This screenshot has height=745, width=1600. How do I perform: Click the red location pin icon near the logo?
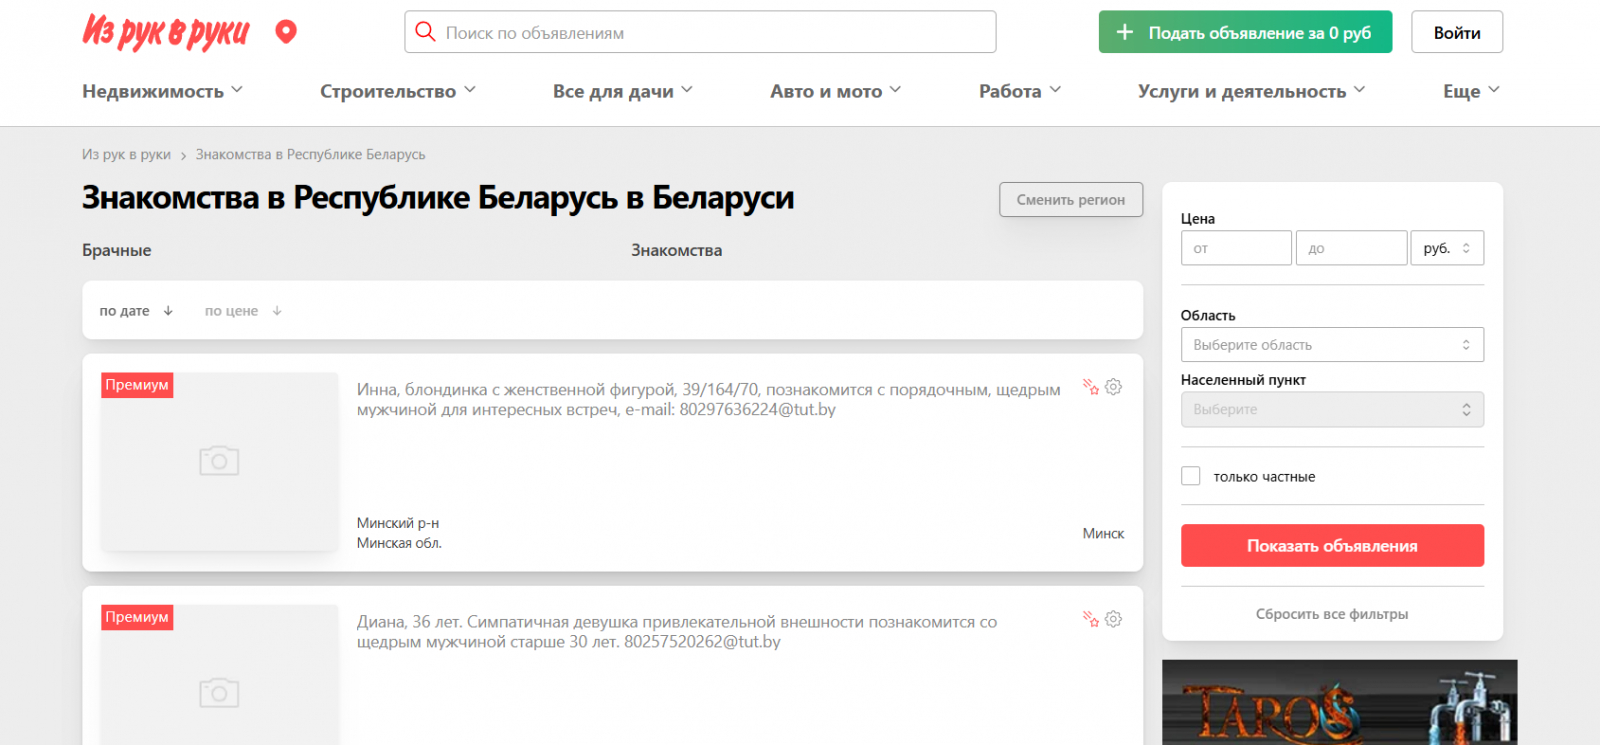coord(286,32)
